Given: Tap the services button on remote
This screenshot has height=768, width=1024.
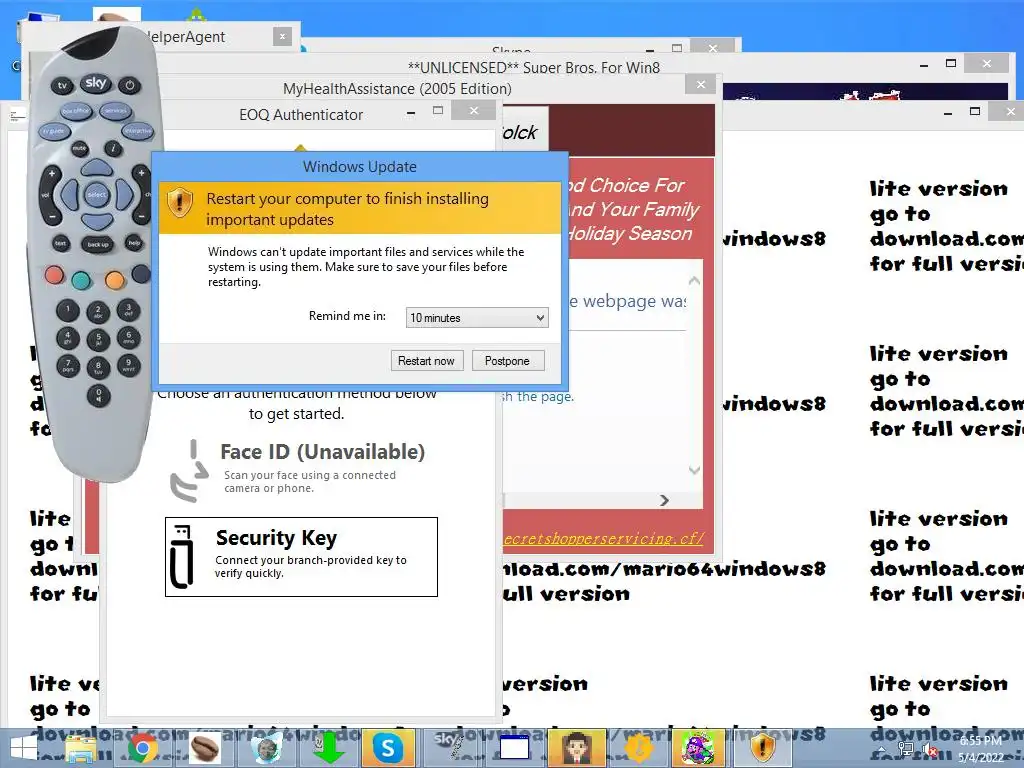Looking at the screenshot, I should click(116, 111).
